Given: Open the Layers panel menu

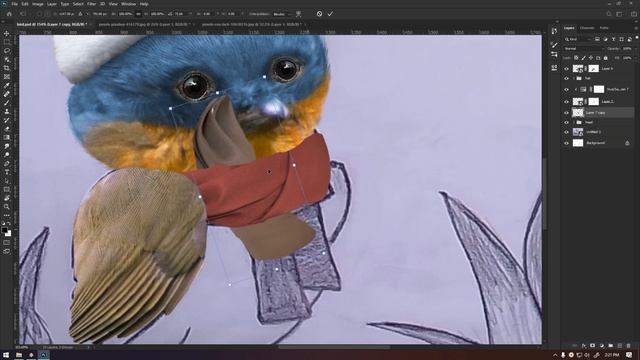Looking at the screenshot, I should tap(636, 28).
